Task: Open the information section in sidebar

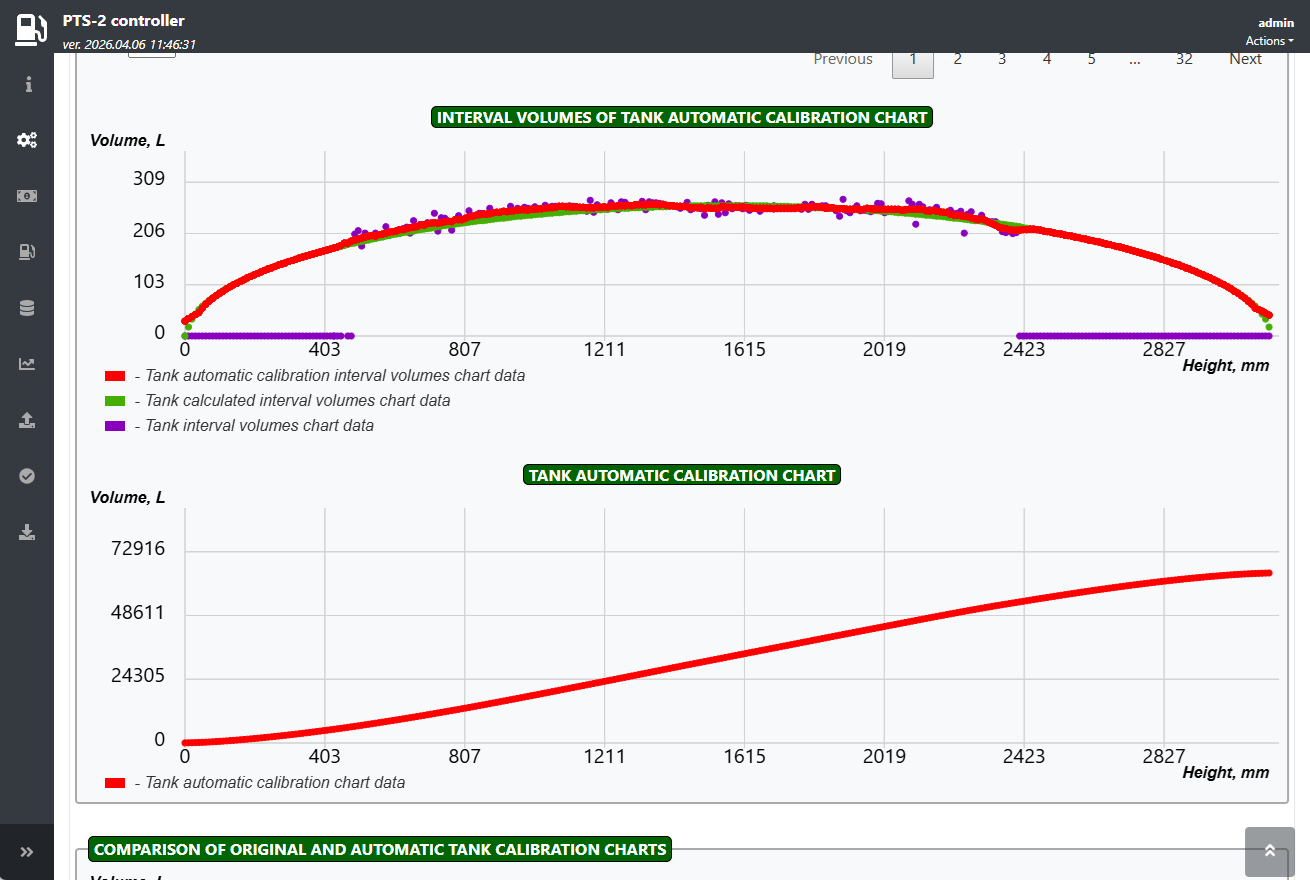Action: [x=28, y=85]
